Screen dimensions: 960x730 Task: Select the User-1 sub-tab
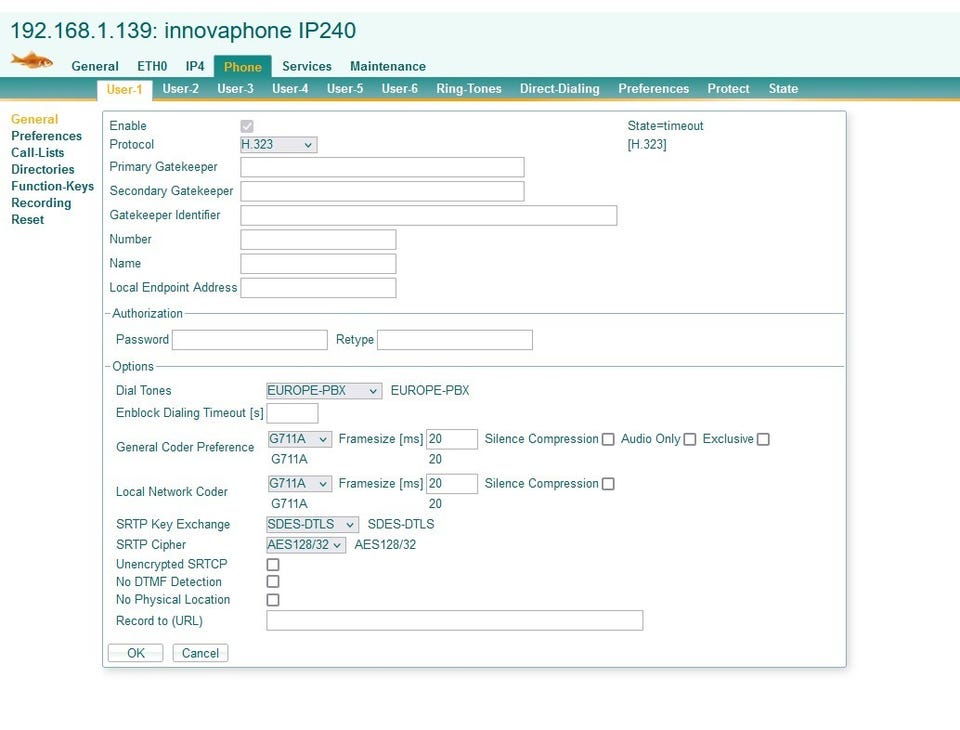tap(124, 89)
